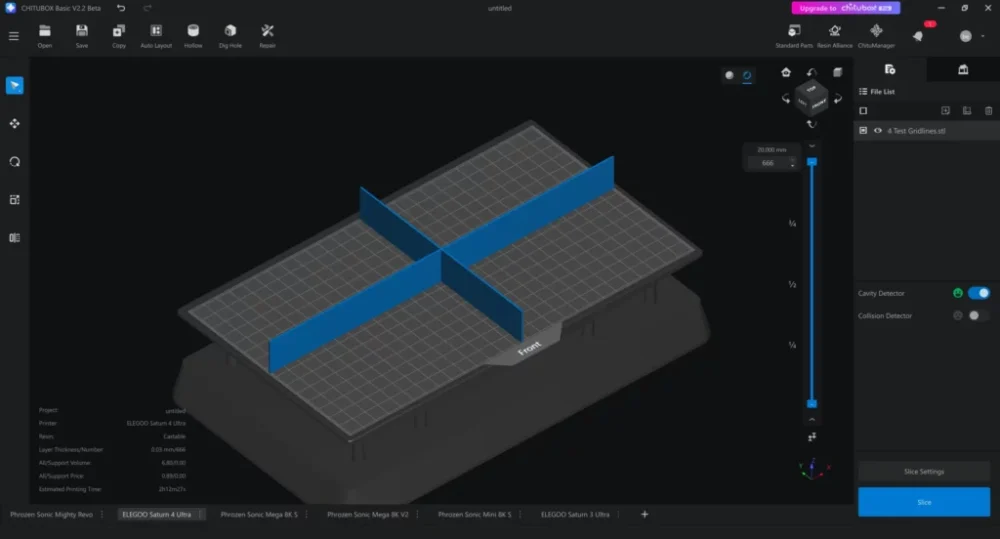Screen dimensions: 1000x539
Task: Click the layer-down chevron below layer slider
Action: [x=812, y=419]
